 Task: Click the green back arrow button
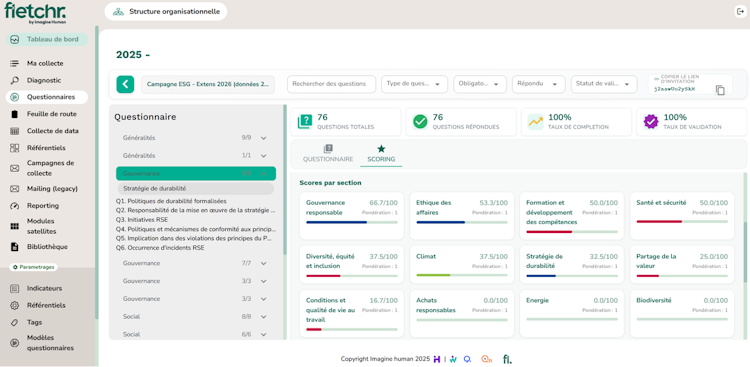pos(125,84)
